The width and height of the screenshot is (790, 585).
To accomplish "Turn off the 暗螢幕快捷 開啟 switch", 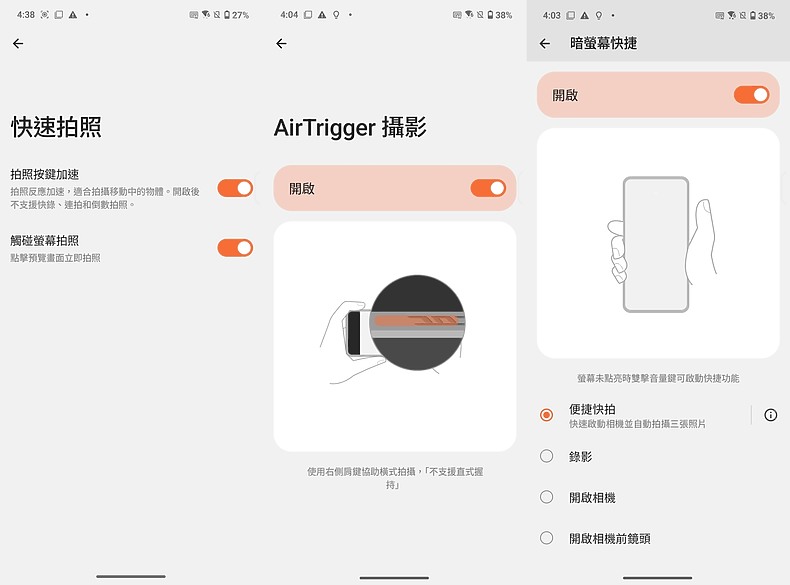I will click(x=751, y=95).
